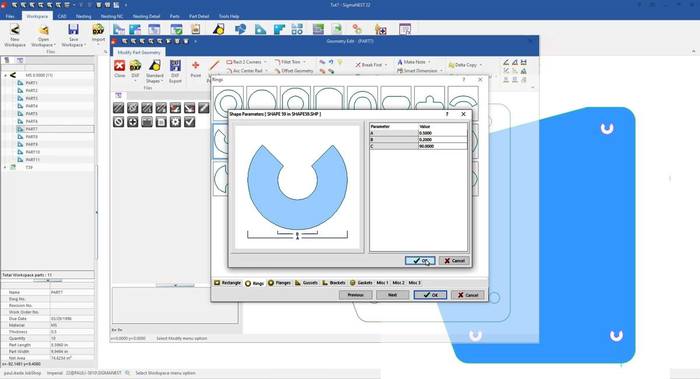700x379 pixels.
Task: Click the gear icon in the dark tool grid
Action: [175, 121]
